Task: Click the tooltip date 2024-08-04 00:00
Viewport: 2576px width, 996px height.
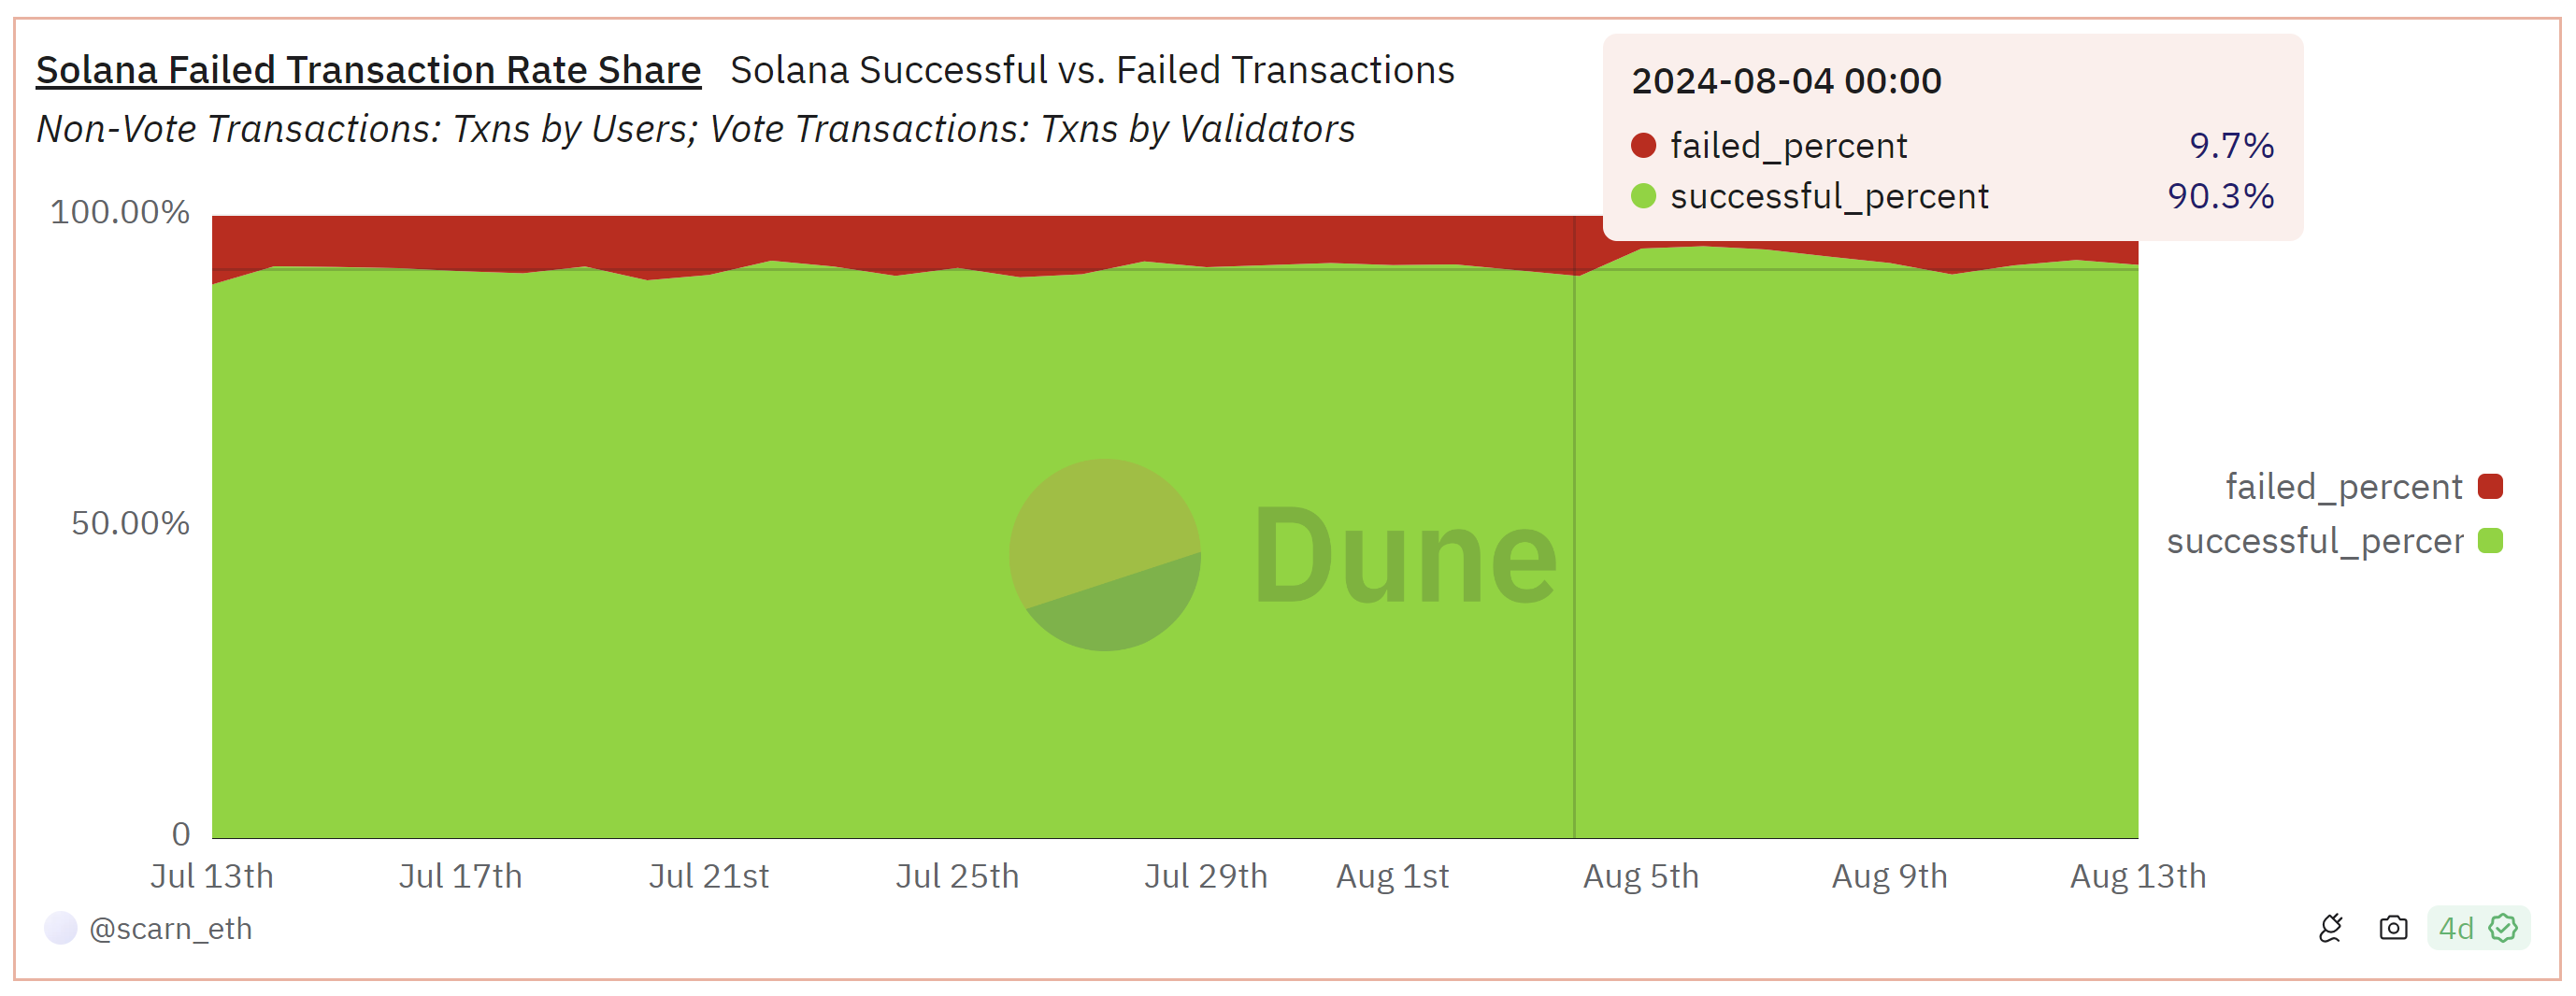Action: click(1786, 81)
